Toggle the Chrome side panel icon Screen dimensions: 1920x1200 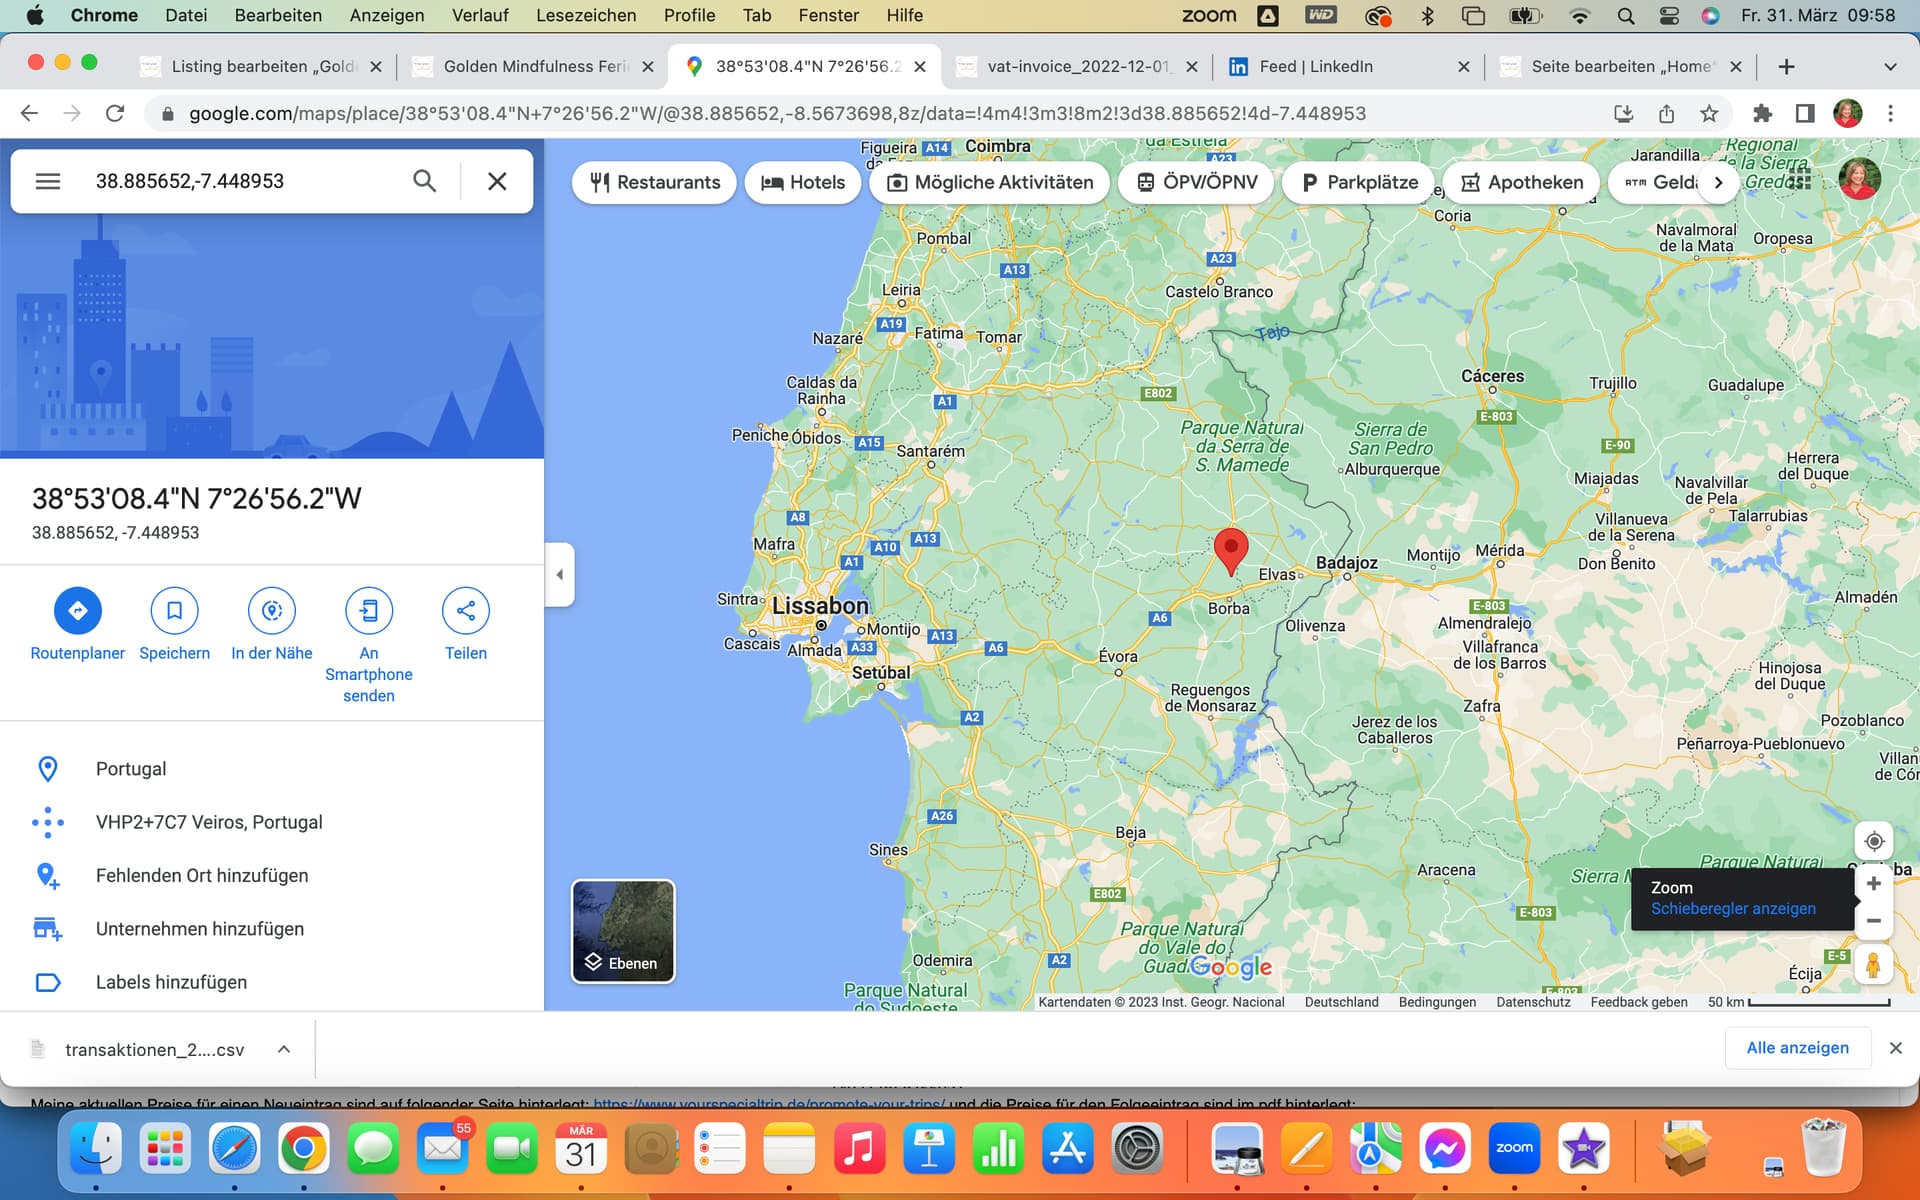point(1805,113)
